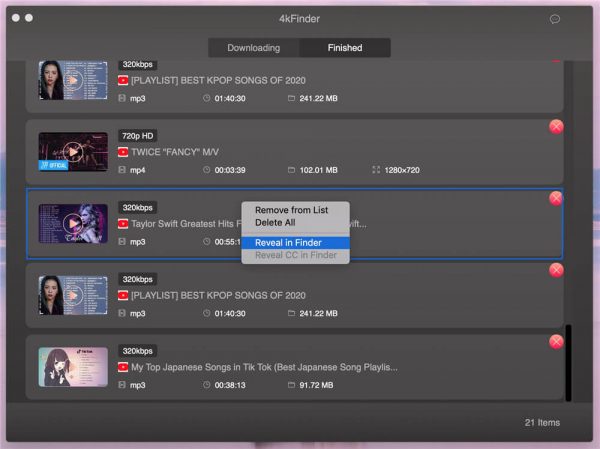Click mp3 format icon for Japanese Songs item
Screen dimensions: 600x449
click(122, 385)
